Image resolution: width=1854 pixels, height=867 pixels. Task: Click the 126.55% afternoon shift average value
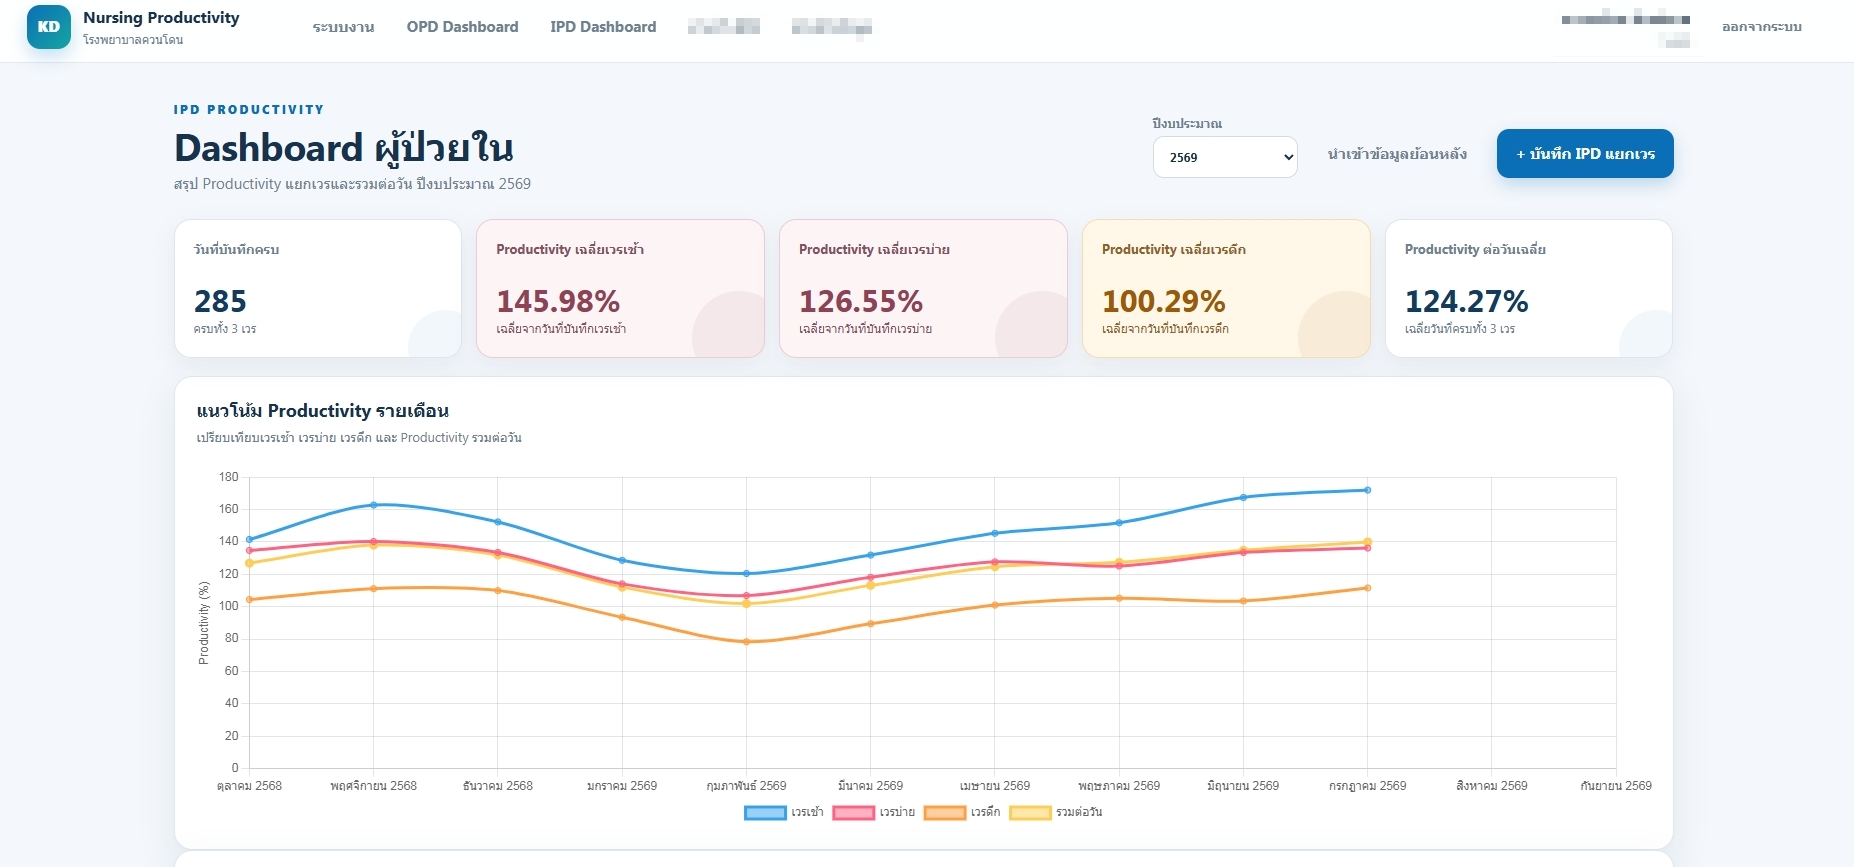click(x=861, y=301)
